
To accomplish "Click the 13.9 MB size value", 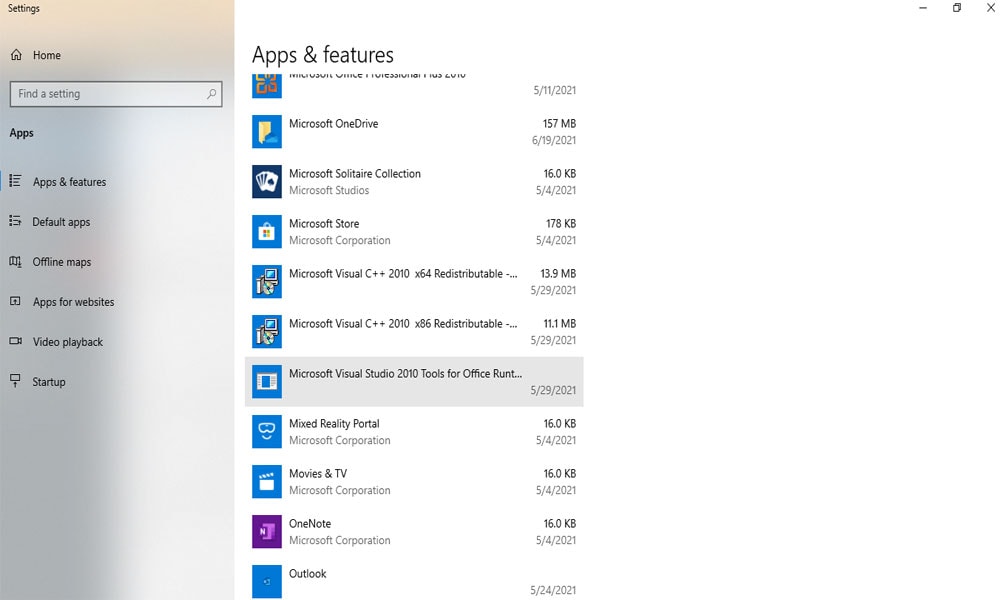I will pyautogui.click(x=558, y=274).
